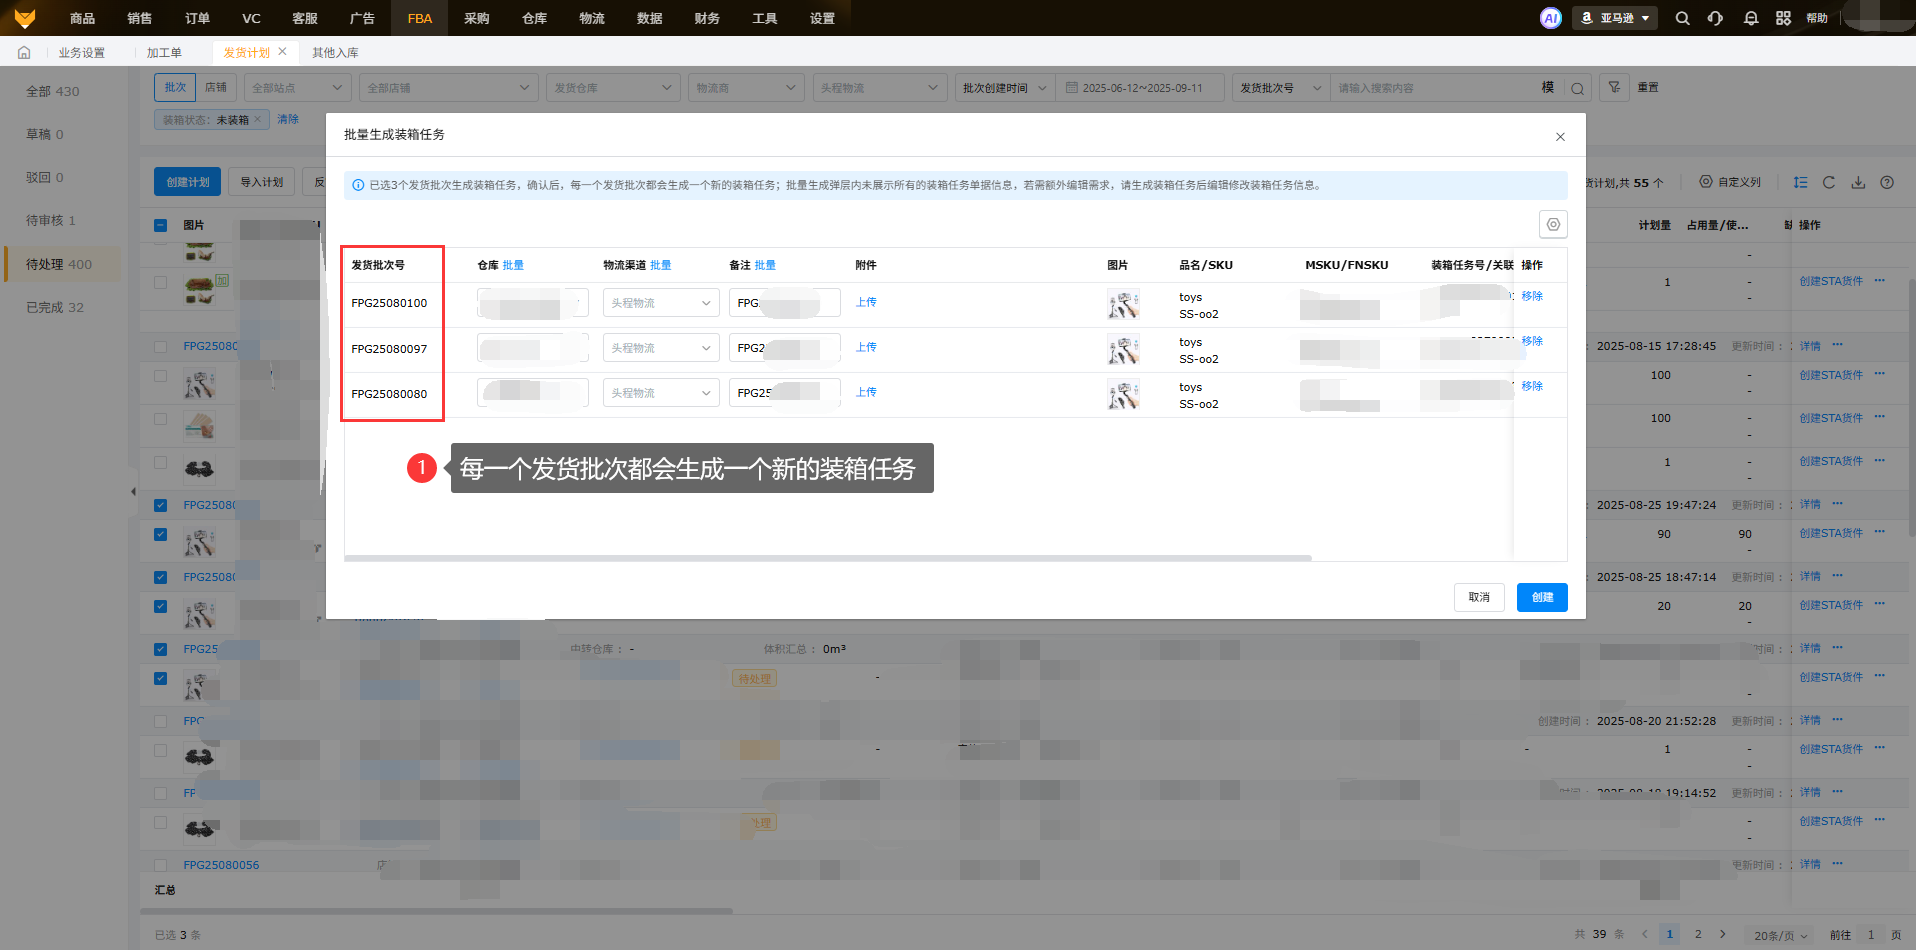
Task: Close the batch packing task dialog
Action: pyautogui.click(x=1560, y=137)
